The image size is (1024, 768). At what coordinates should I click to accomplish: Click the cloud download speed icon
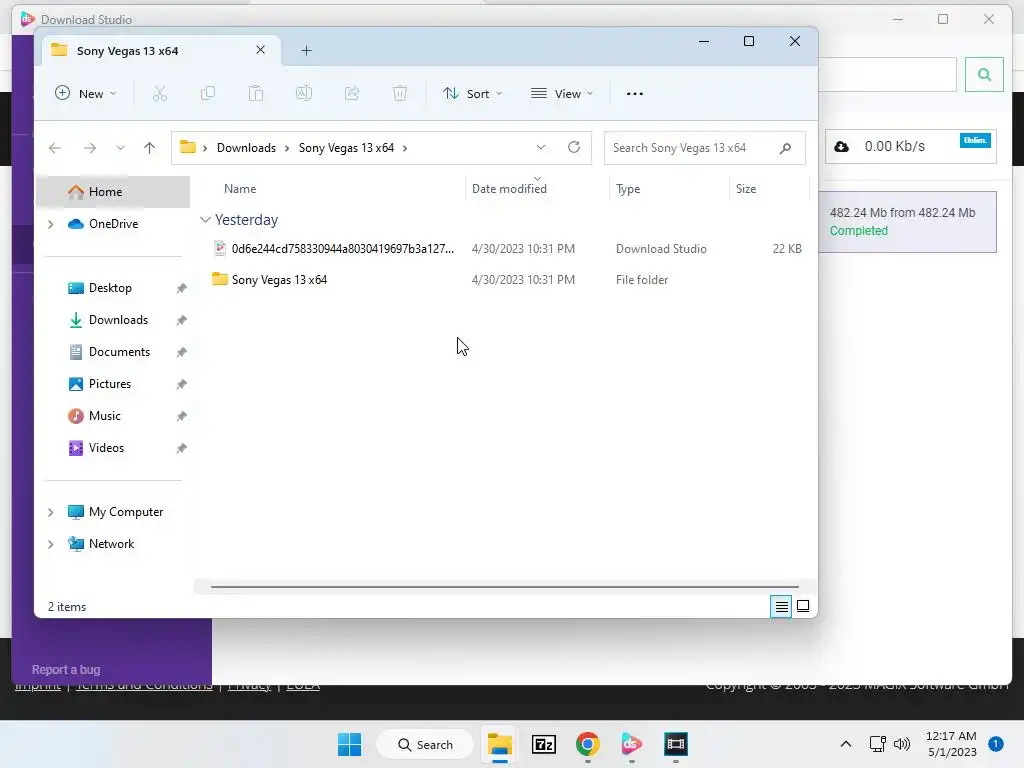click(841, 146)
